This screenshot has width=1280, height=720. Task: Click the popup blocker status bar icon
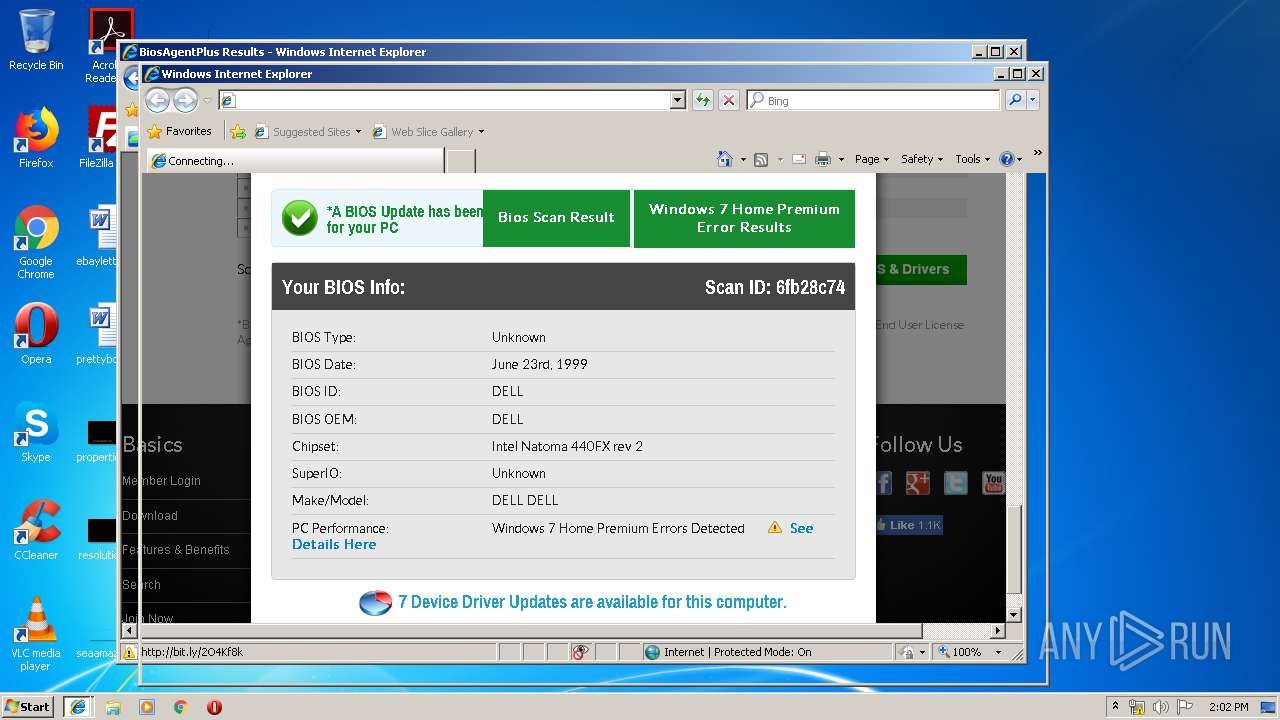tap(580, 652)
